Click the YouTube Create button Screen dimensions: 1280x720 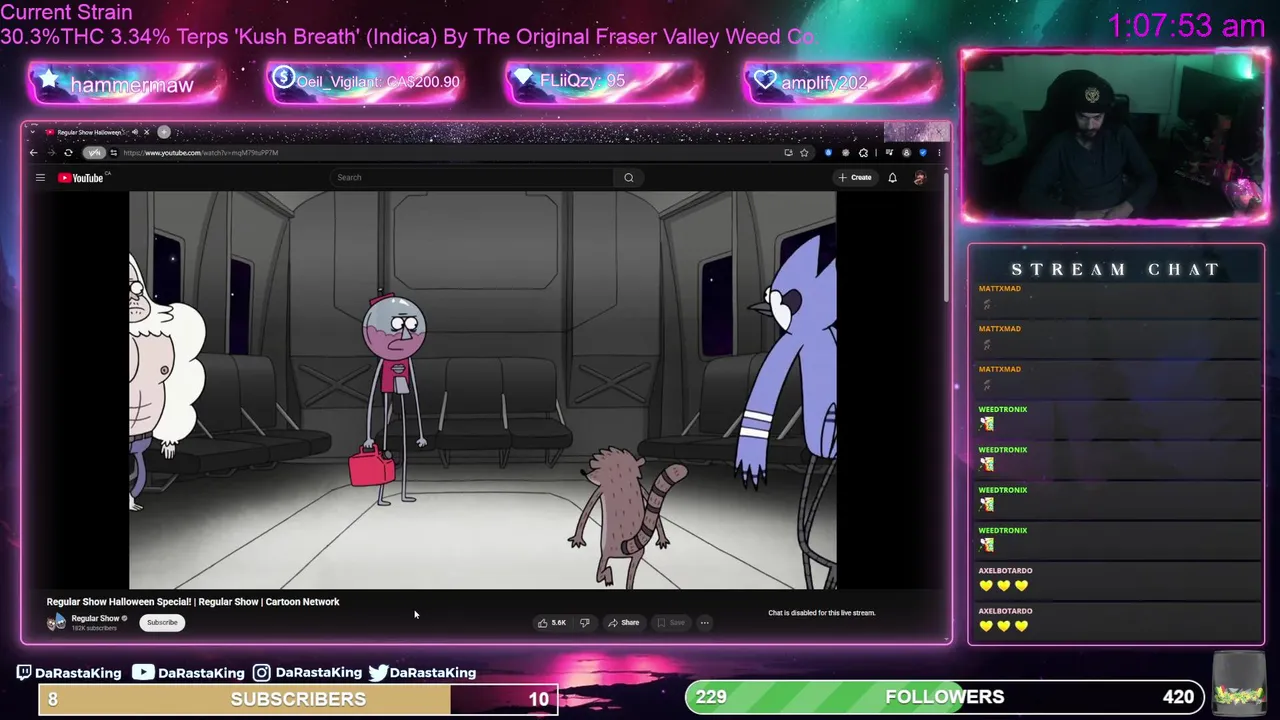click(x=855, y=178)
